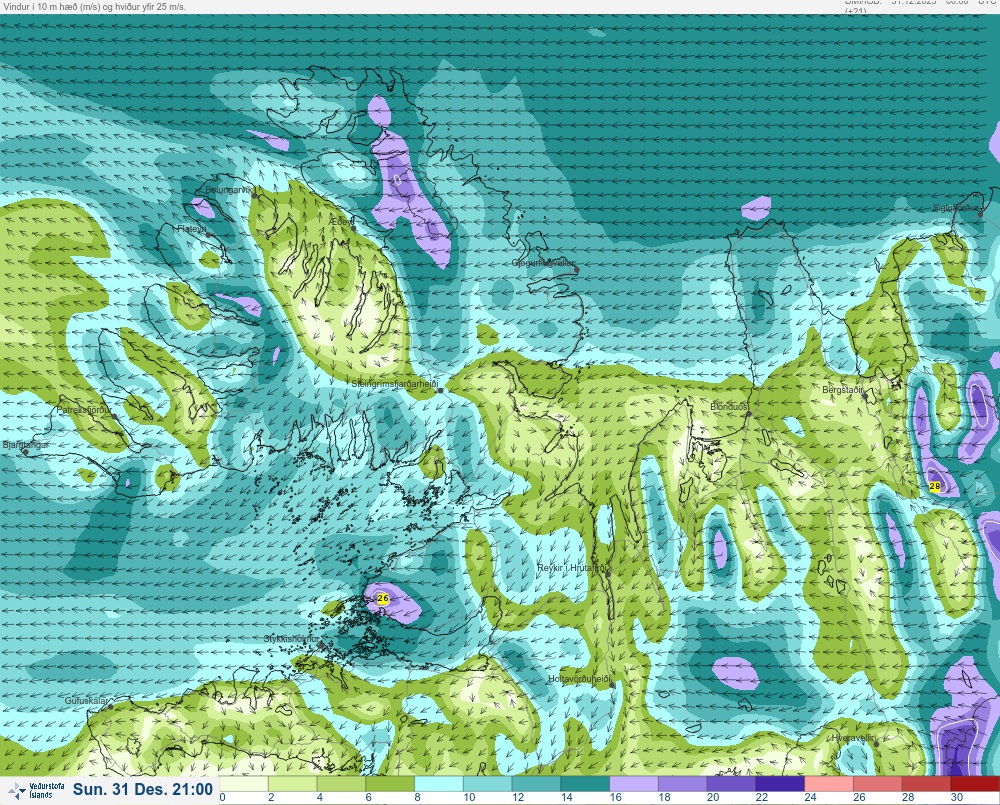Click the Bolungarvík station label
Screen dimensions: 1000x805
[230, 190]
